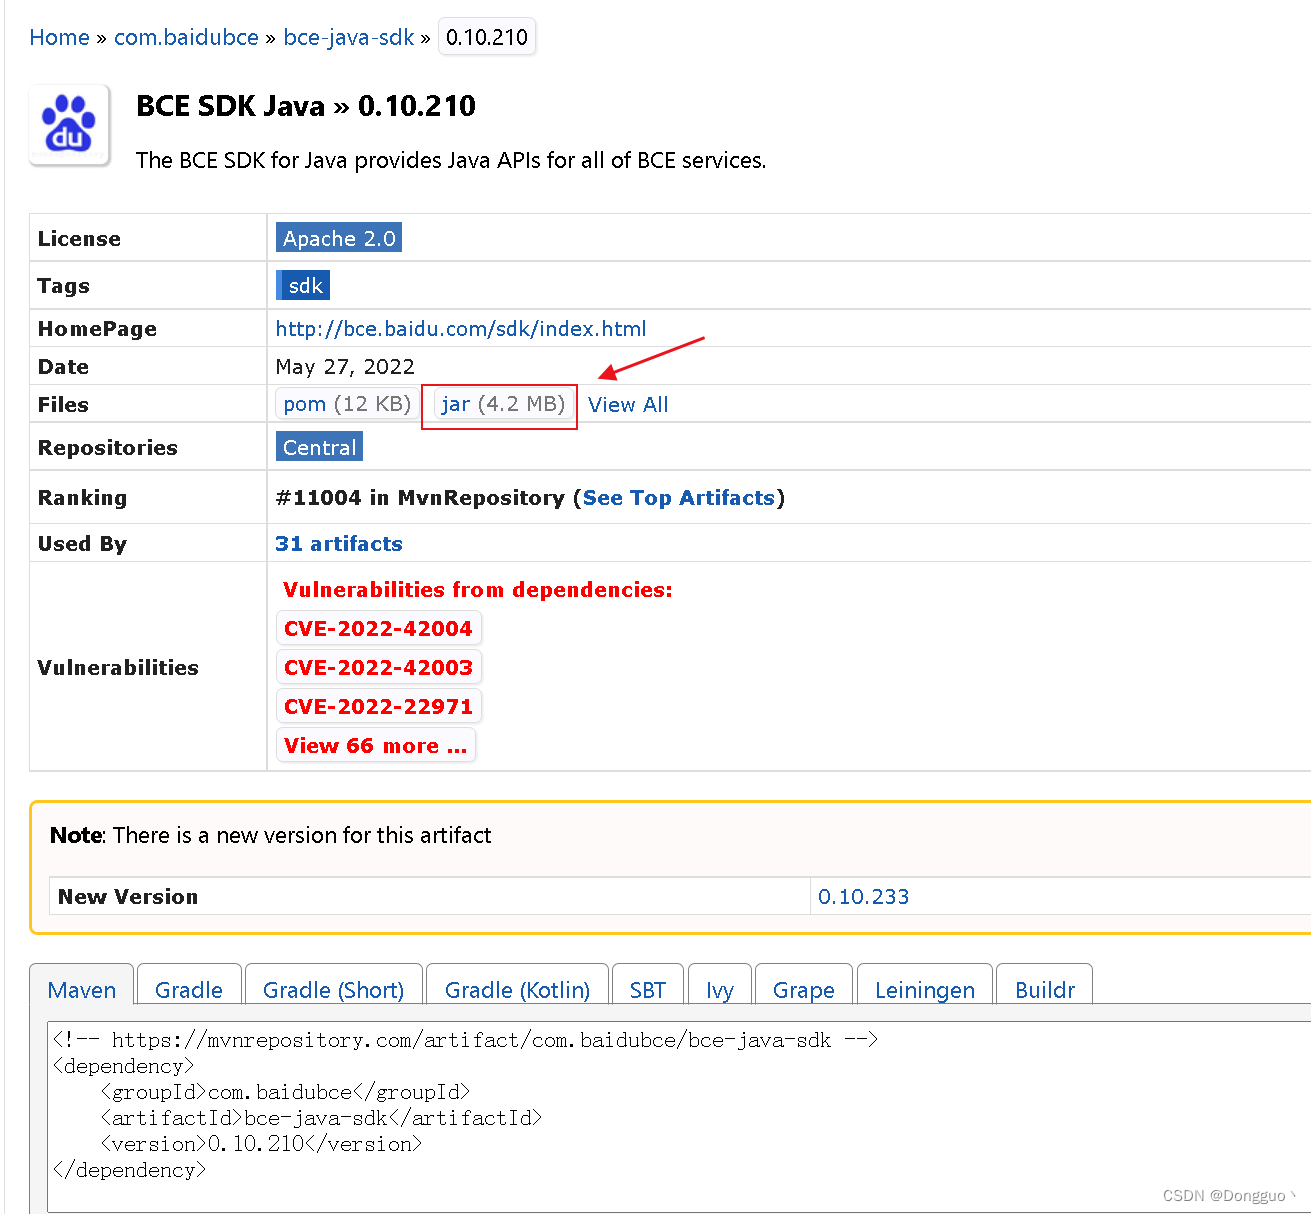1311x1214 pixels.
Task: Click the Apache 2.0 license badge
Action: pyautogui.click(x=339, y=238)
